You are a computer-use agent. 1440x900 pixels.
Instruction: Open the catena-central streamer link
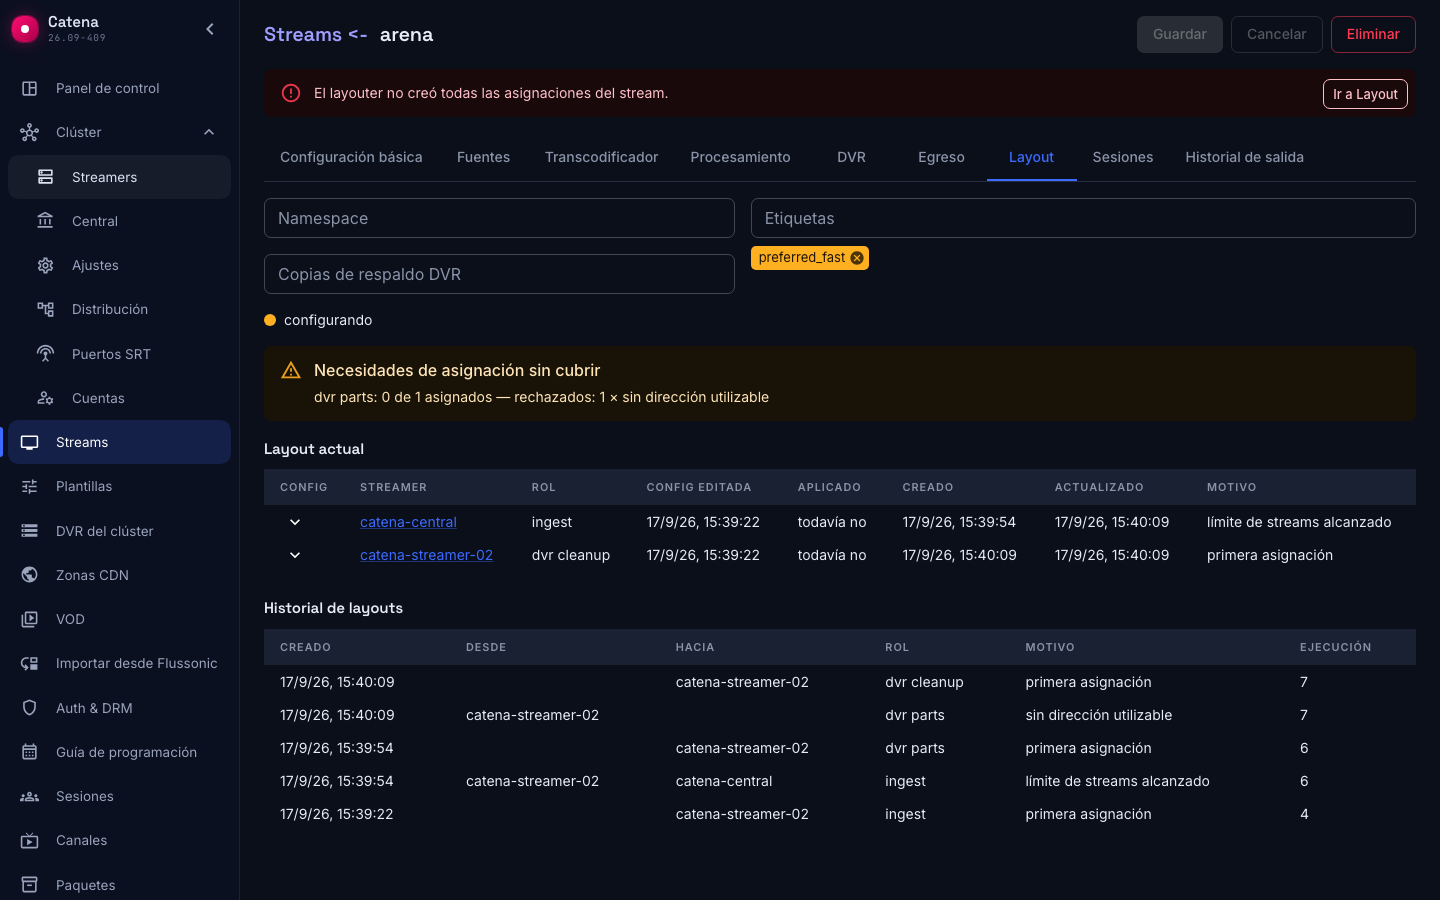[408, 522]
